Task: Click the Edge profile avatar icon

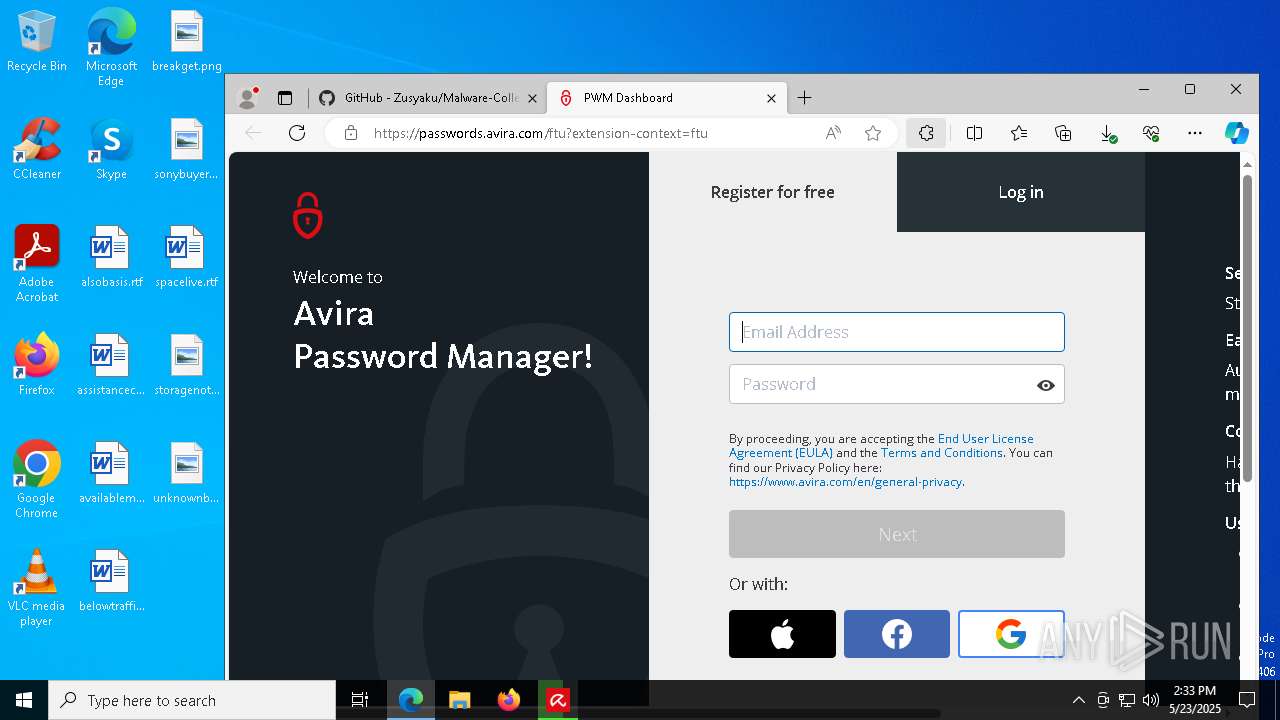Action: click(248, 98)
